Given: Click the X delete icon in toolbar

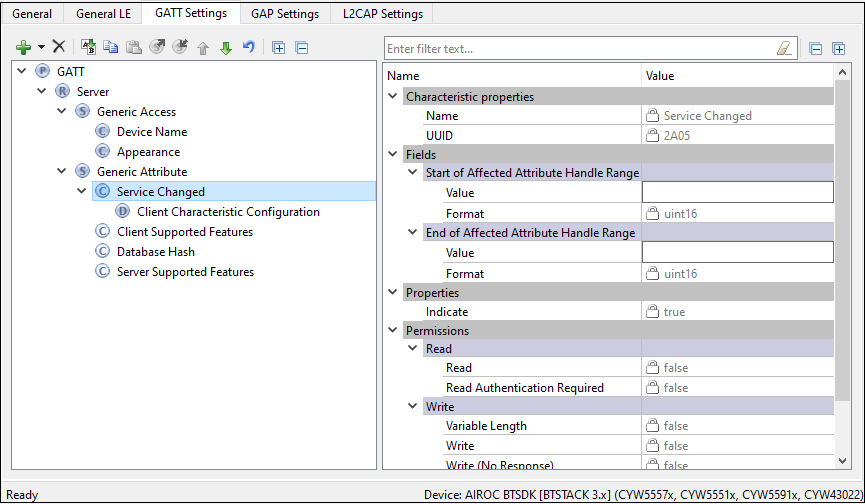Looking at the screenshot, I should tap(59, 47).
